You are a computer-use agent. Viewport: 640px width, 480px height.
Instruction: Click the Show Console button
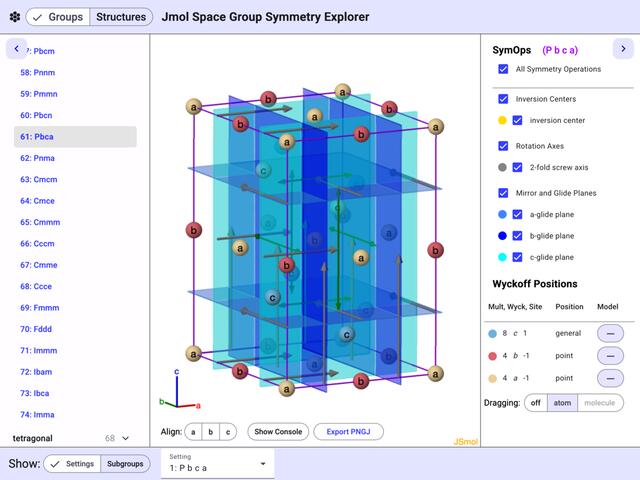(278, 431)
